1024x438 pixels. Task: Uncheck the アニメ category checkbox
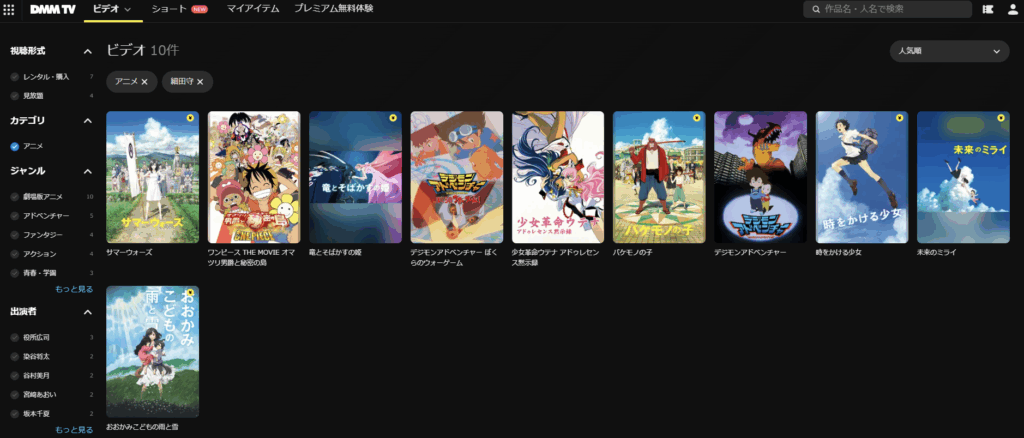click(14, 147)
